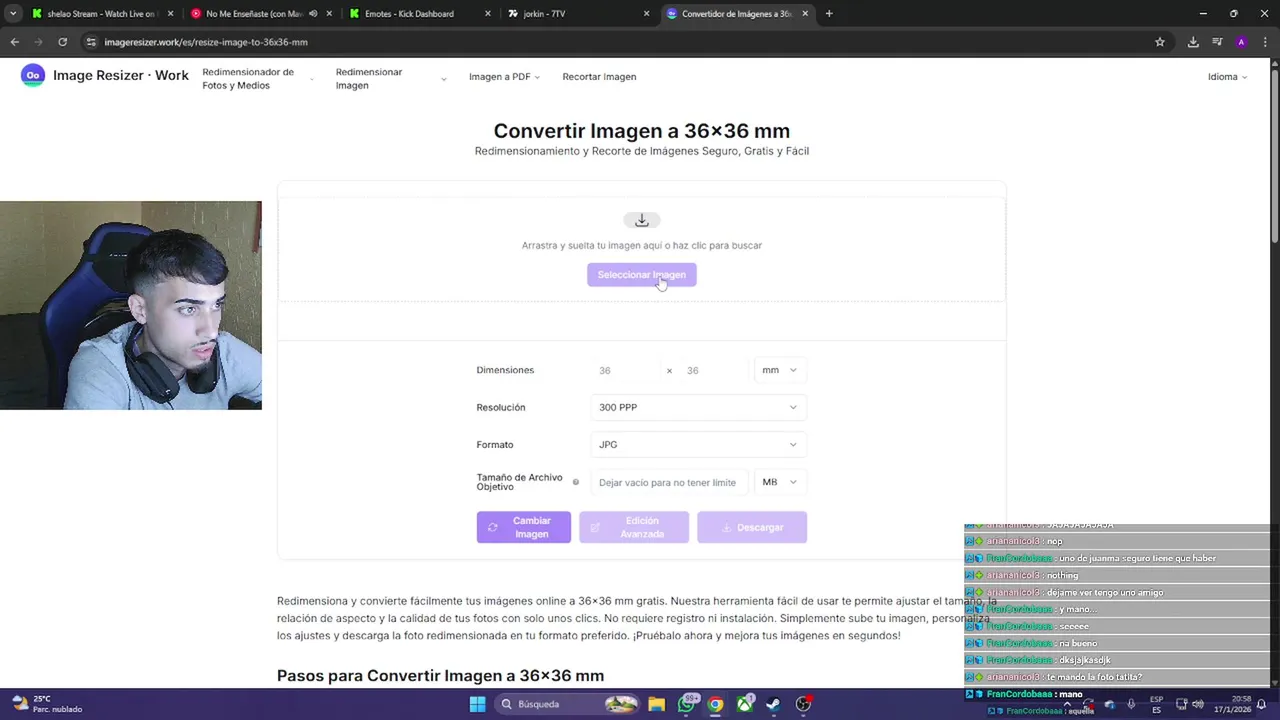This screenshot has width=1280, height=720.
Task: Click the Cambiar Imagen button
Action: coord(523,527)
